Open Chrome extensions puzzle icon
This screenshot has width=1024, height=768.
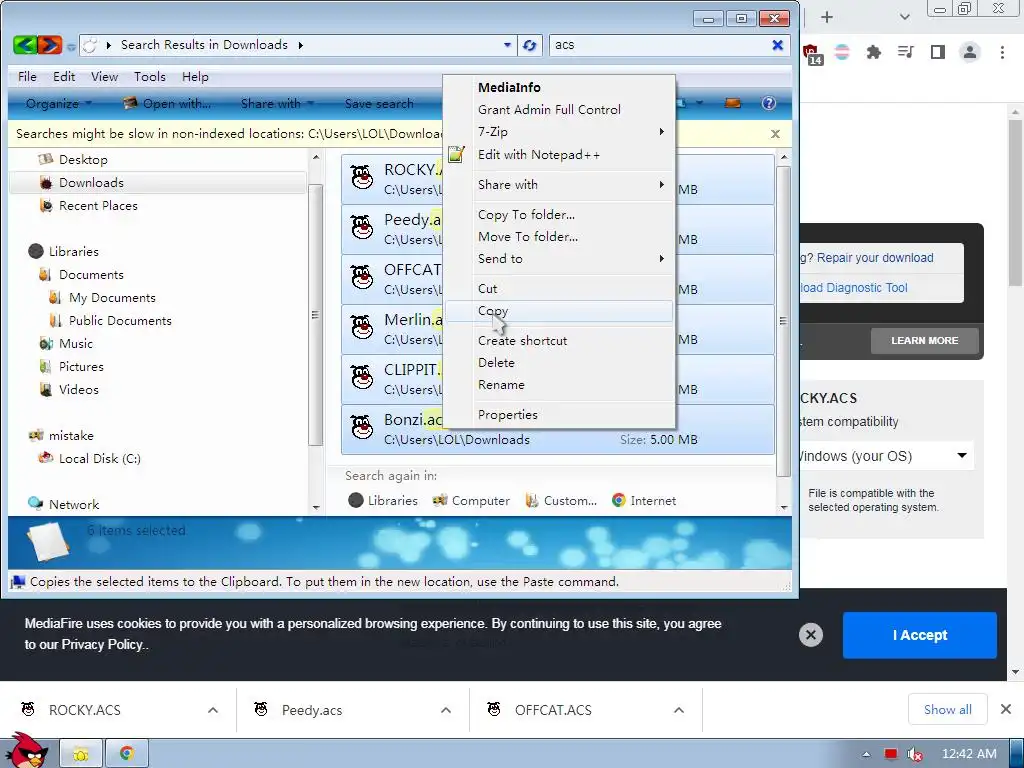pos(873,52)
